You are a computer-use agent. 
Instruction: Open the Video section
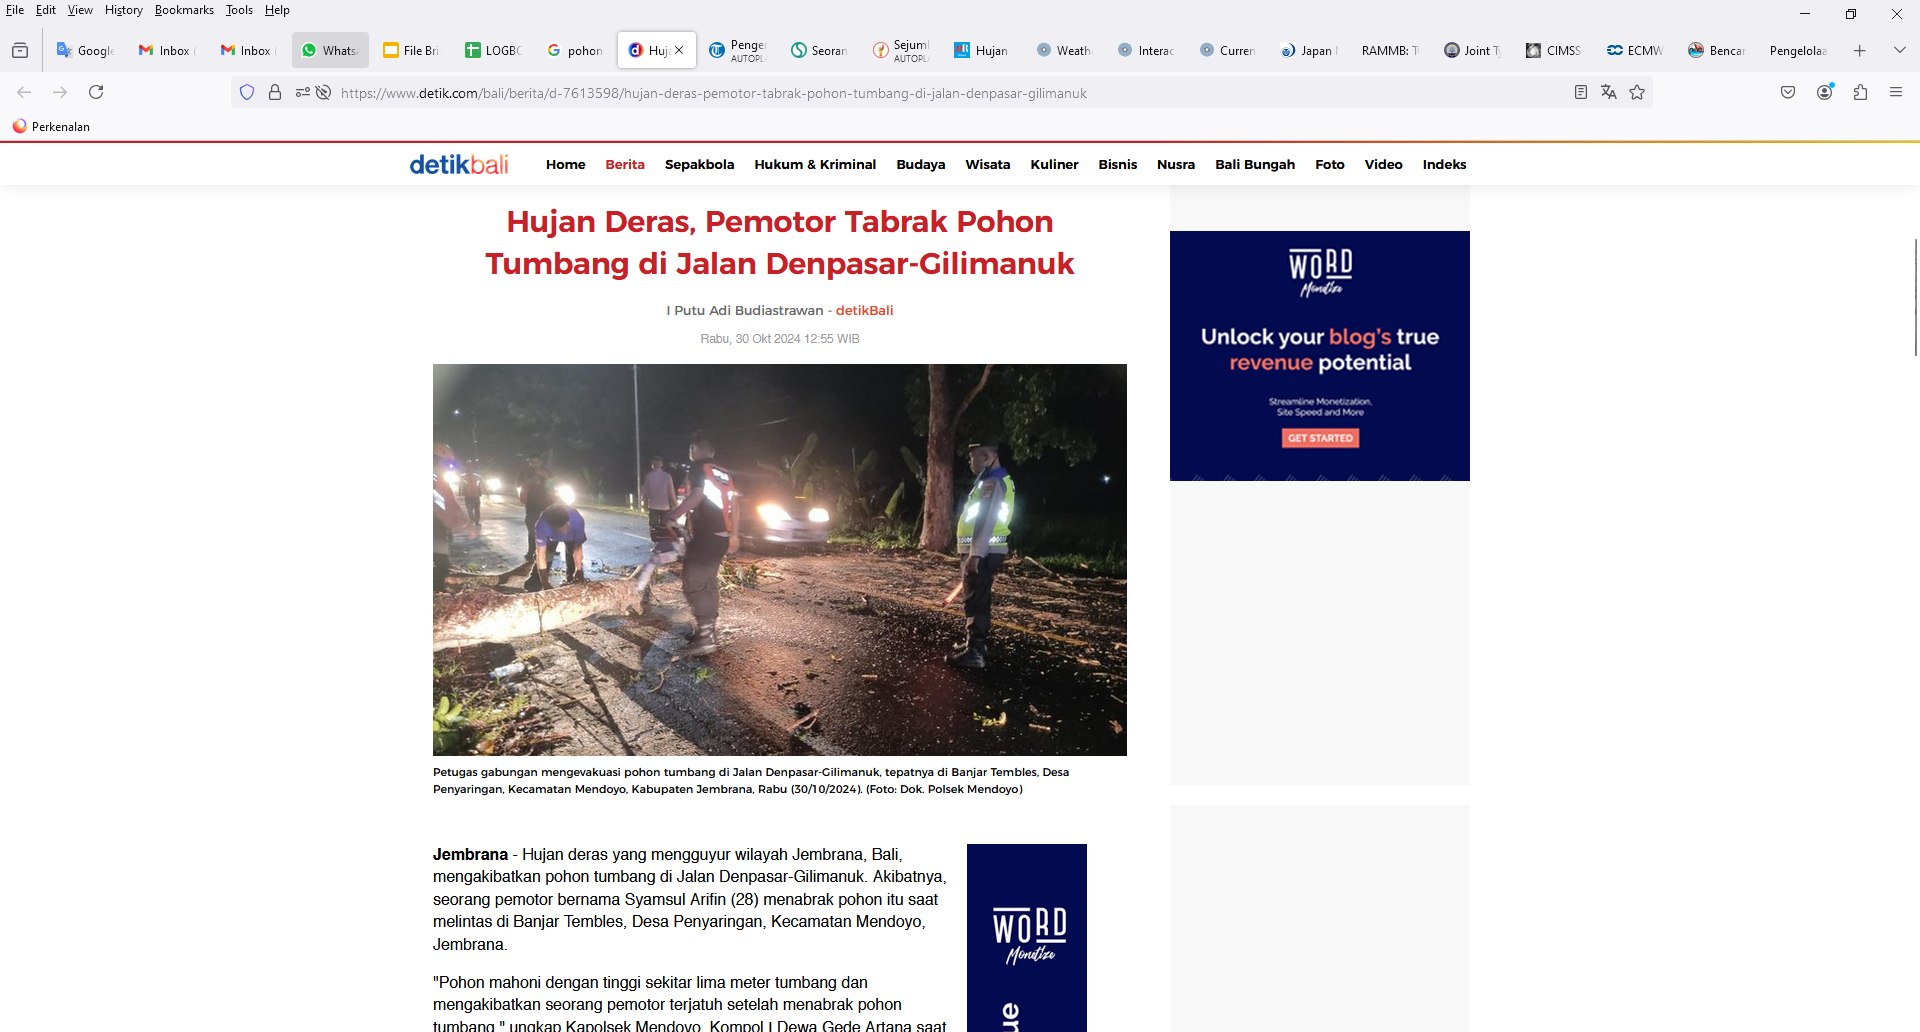[x=1384, y=164]
